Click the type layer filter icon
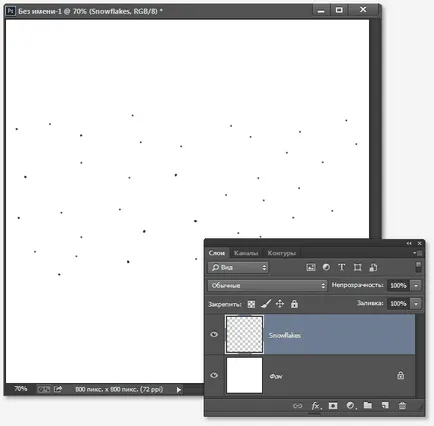The width and height of the screenshot is (434, 426). pos(341,267)
